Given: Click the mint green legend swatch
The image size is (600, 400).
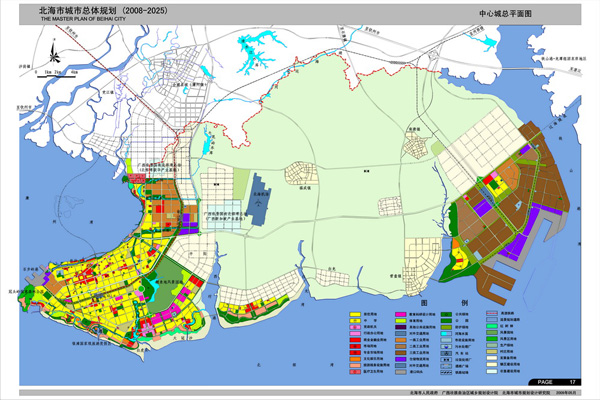Looking at the screenshot, I should click(492, 326).
